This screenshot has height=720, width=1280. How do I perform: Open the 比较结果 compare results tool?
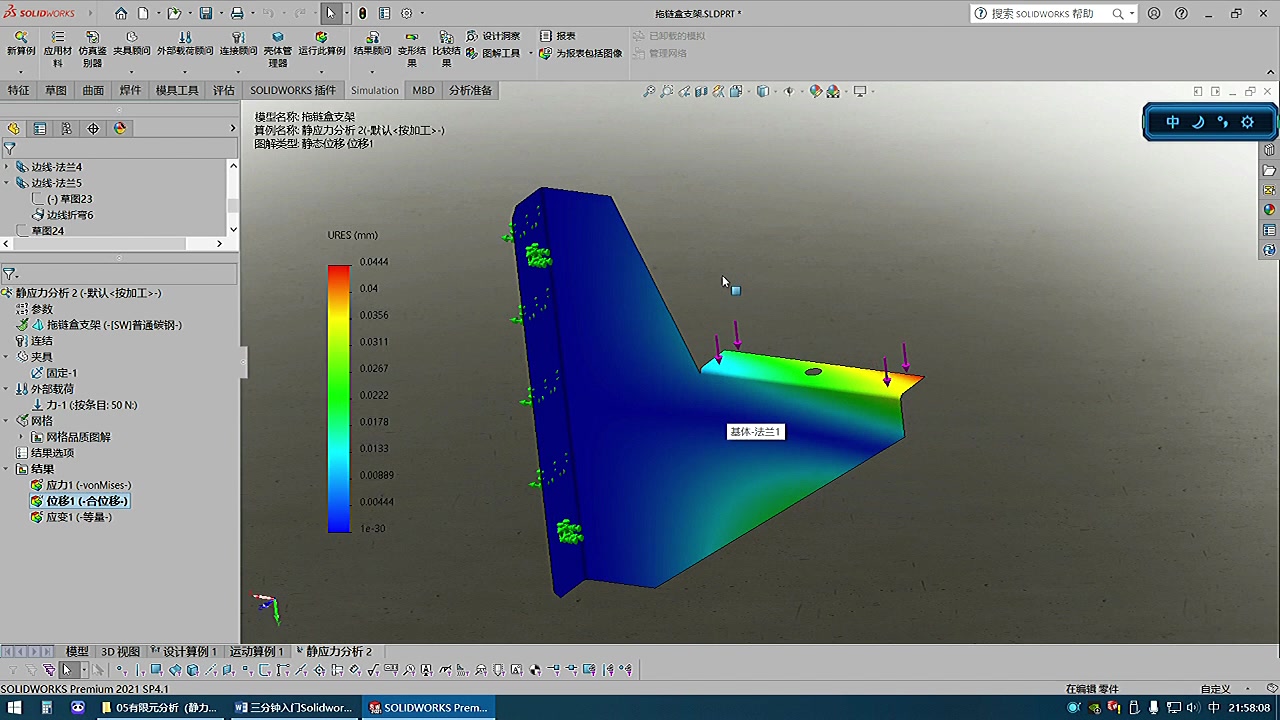tap(447, 45)
